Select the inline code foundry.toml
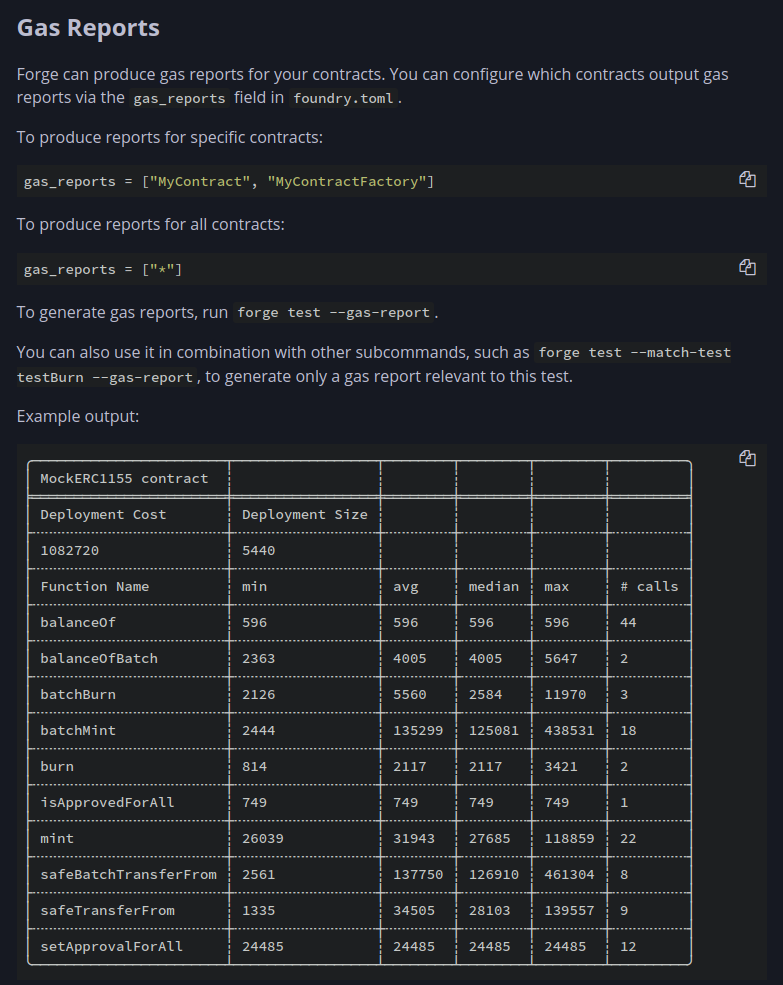783x985 pixels. [x=343, y=99]
